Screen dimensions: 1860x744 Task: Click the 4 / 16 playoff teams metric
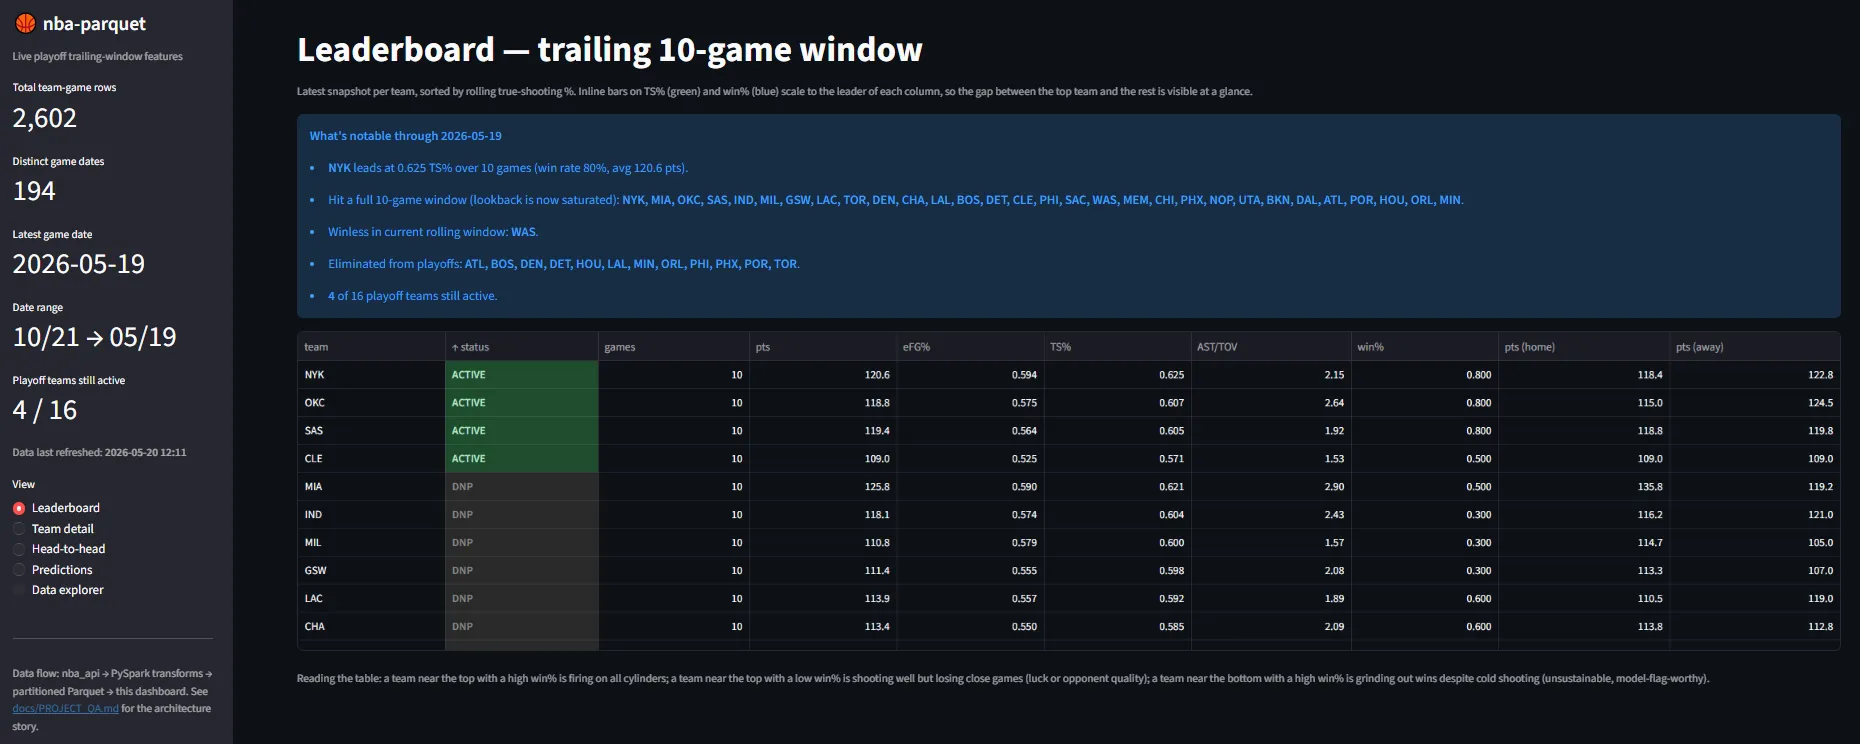[x=45, y=410]
